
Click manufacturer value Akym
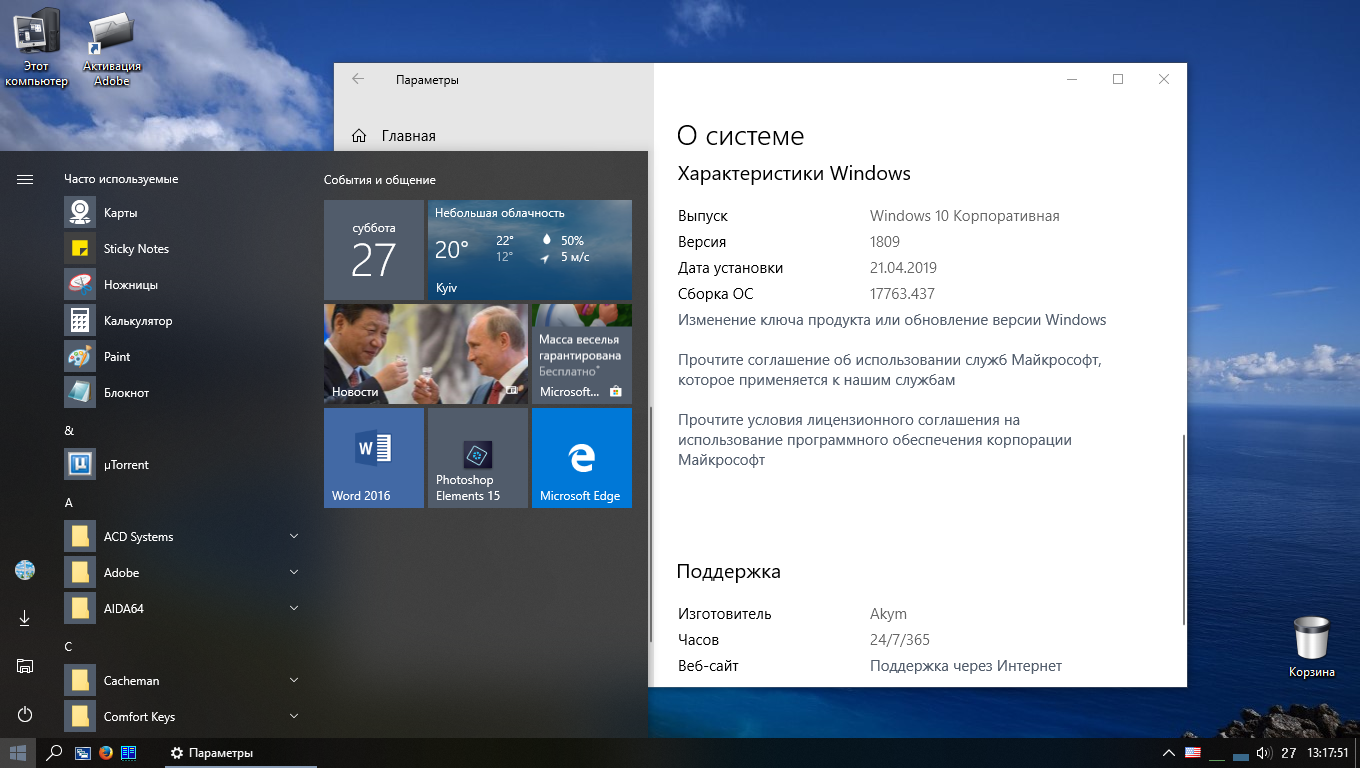pyautogui.click(x=888, y=614)
